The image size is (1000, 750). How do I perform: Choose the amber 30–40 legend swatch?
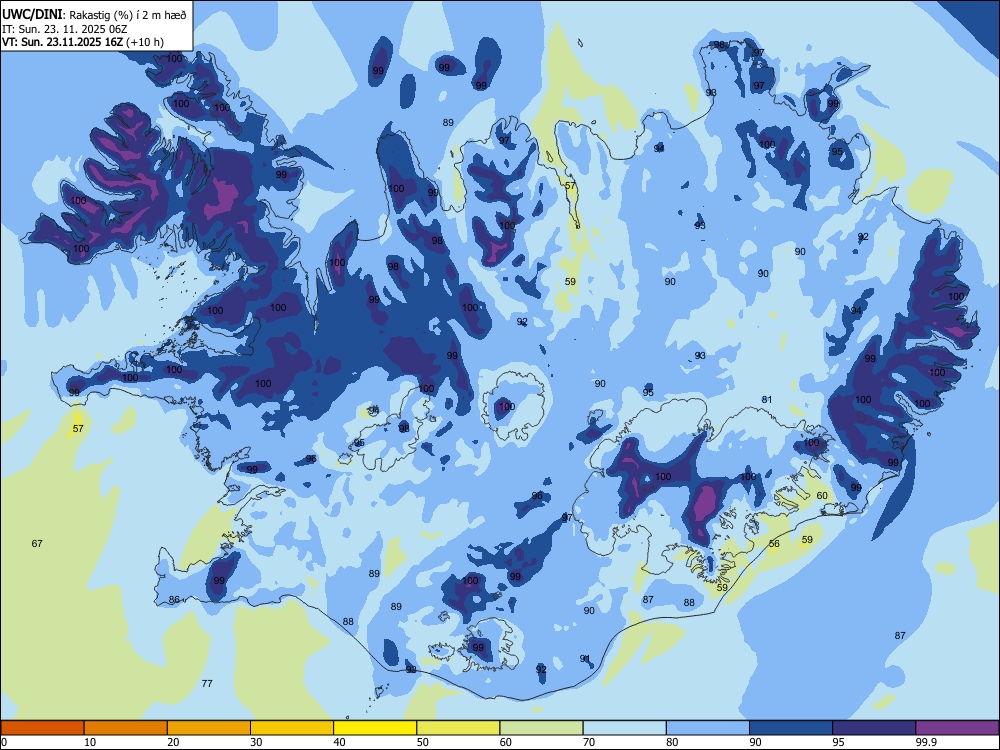pyautogui.click(x=292, y=728)
